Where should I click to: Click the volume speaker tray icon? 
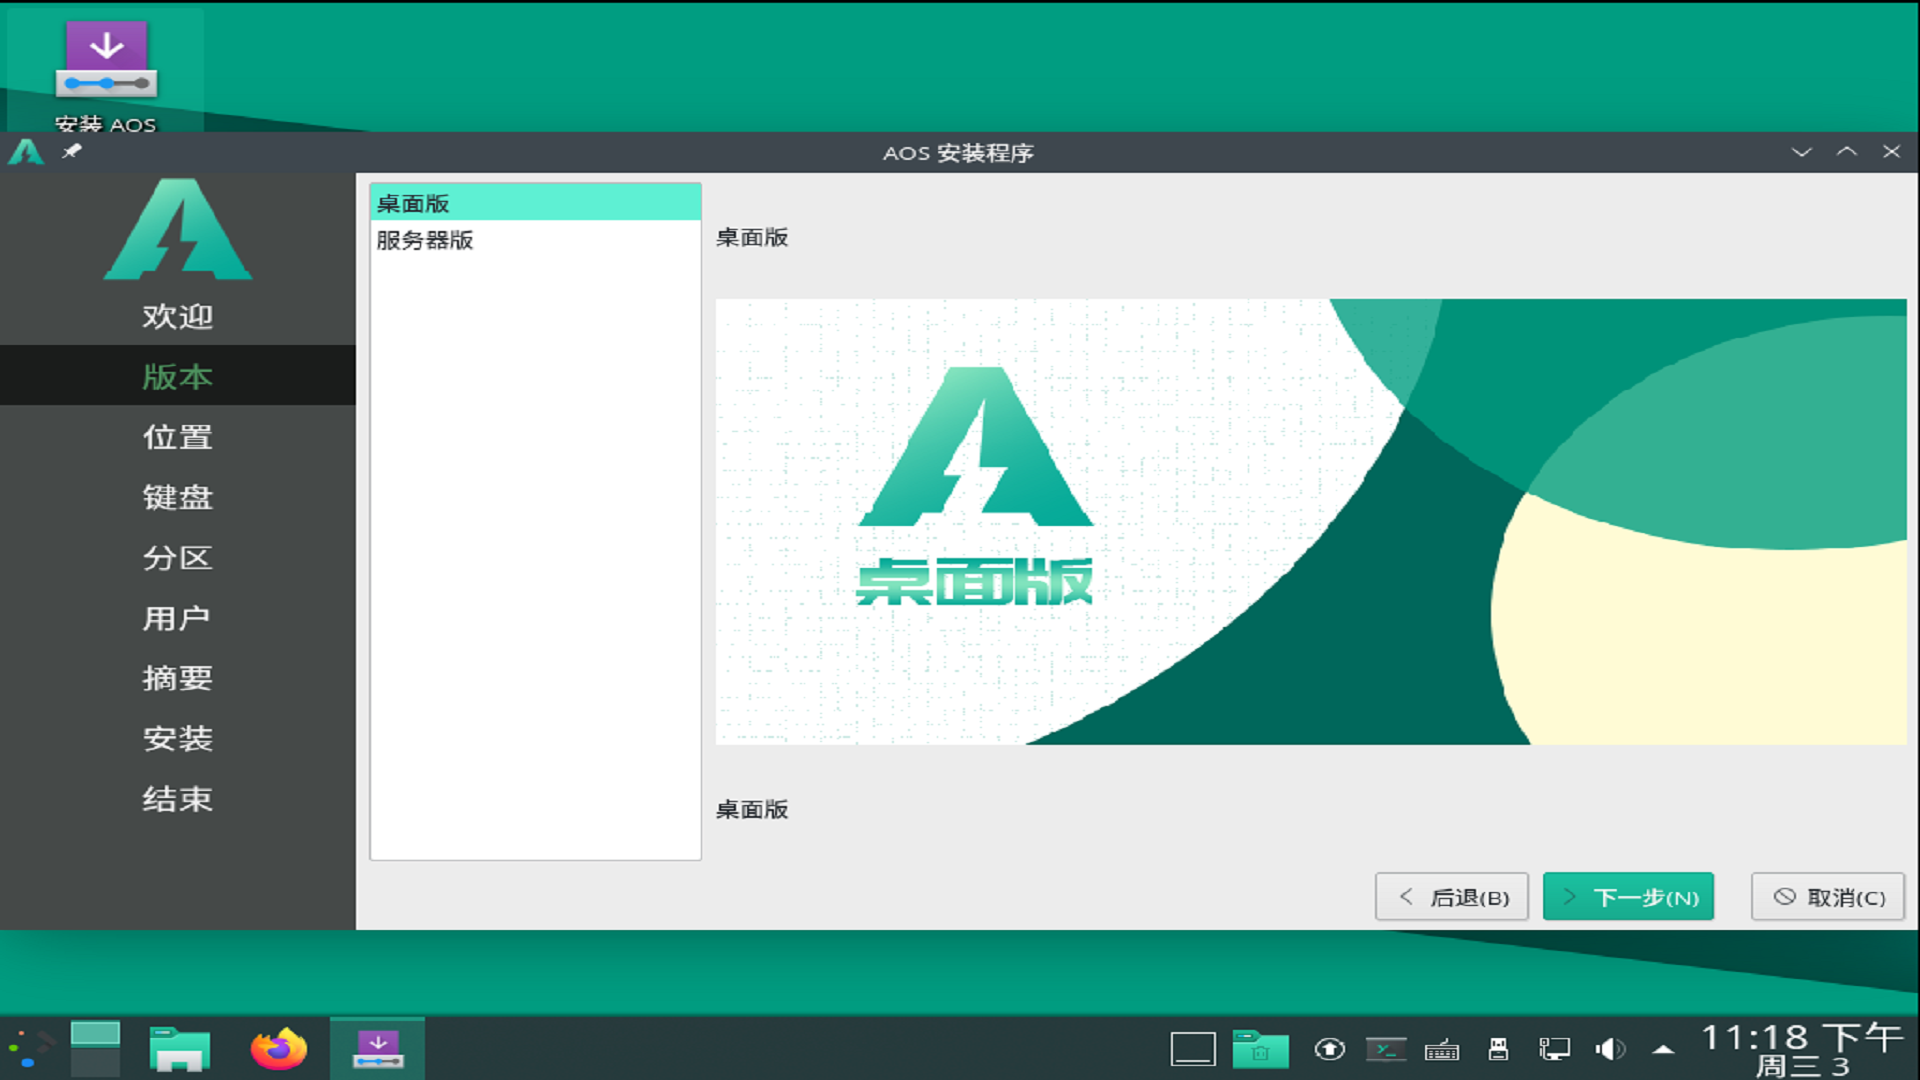point(1609,1049)
